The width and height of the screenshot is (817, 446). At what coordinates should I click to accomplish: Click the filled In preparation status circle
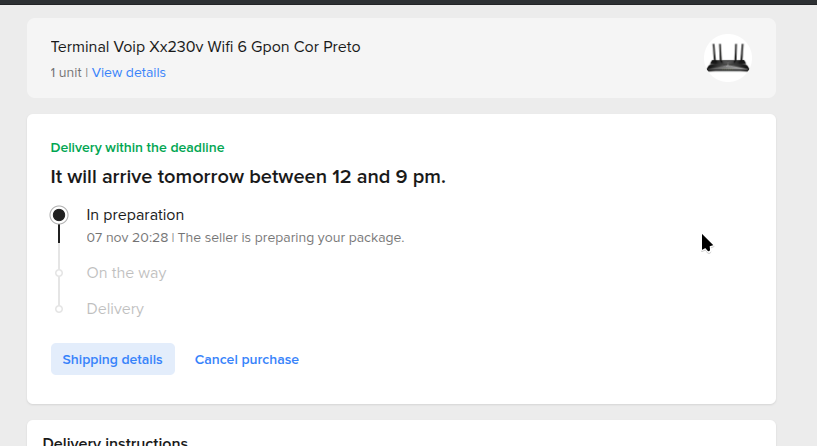[59, 215]
